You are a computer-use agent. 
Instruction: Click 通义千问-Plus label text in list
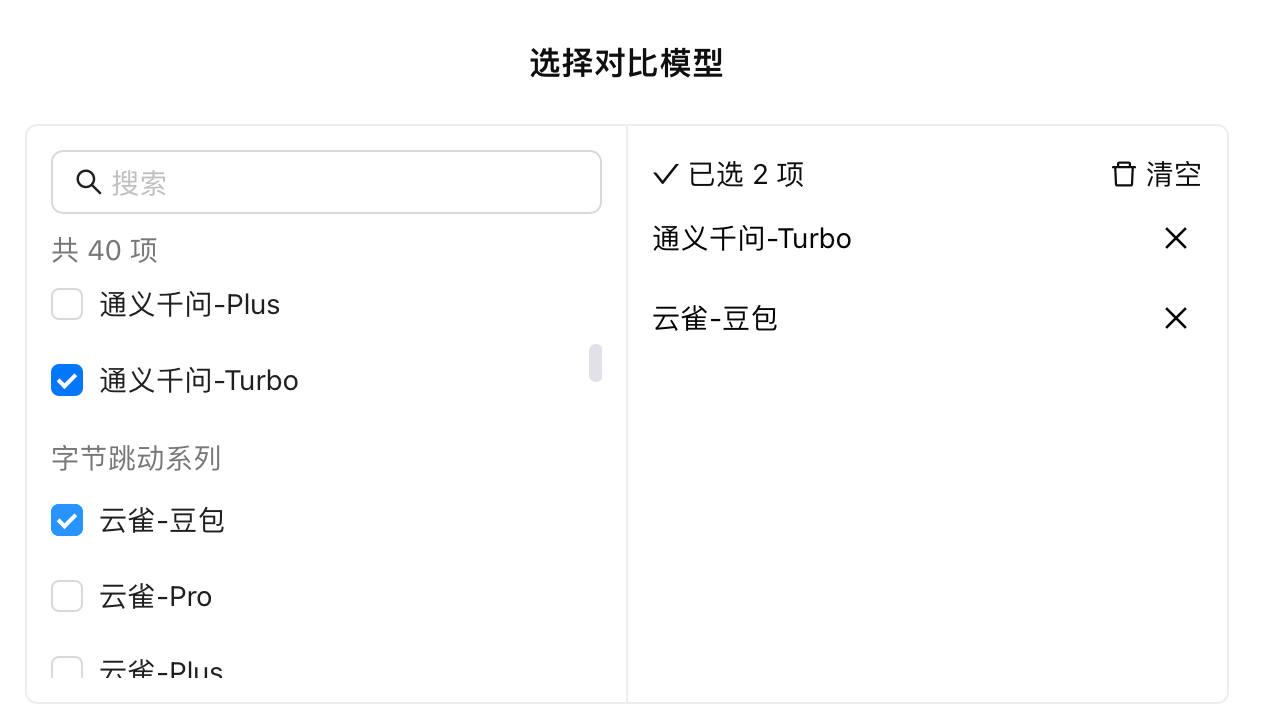click(190, 304)
